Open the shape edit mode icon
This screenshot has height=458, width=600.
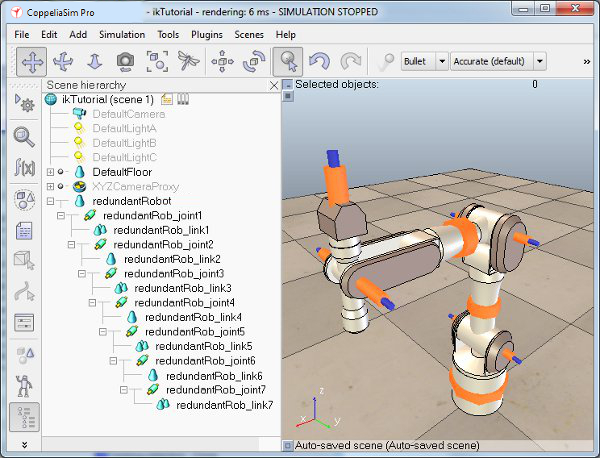coord(24,260)
